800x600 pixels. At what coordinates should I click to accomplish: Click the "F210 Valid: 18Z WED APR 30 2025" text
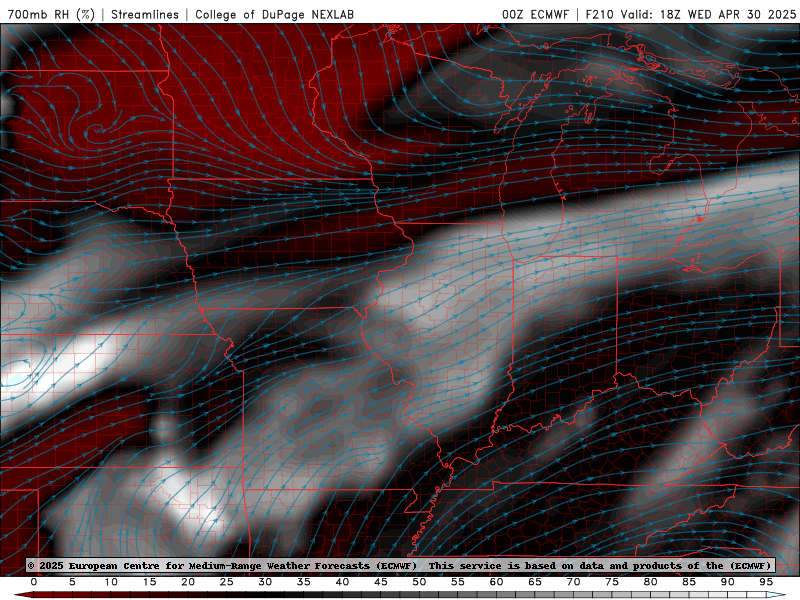point(691,14)
